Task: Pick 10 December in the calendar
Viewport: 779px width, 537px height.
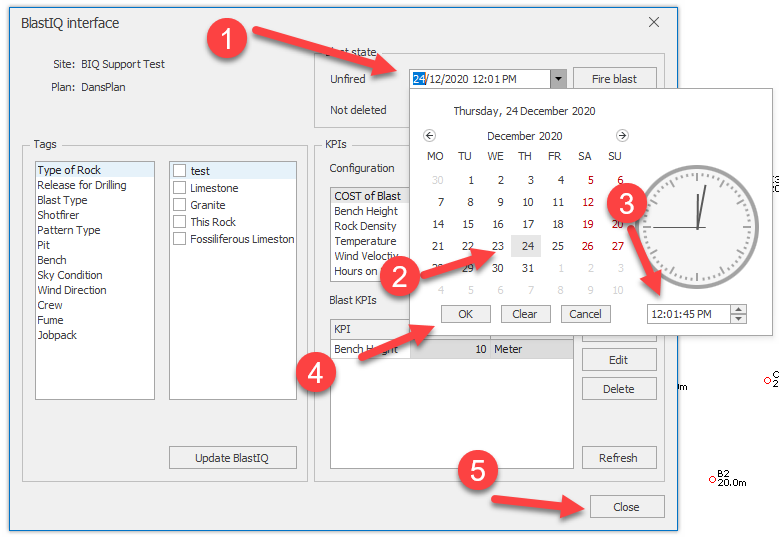Action: (x=528, y=202)
